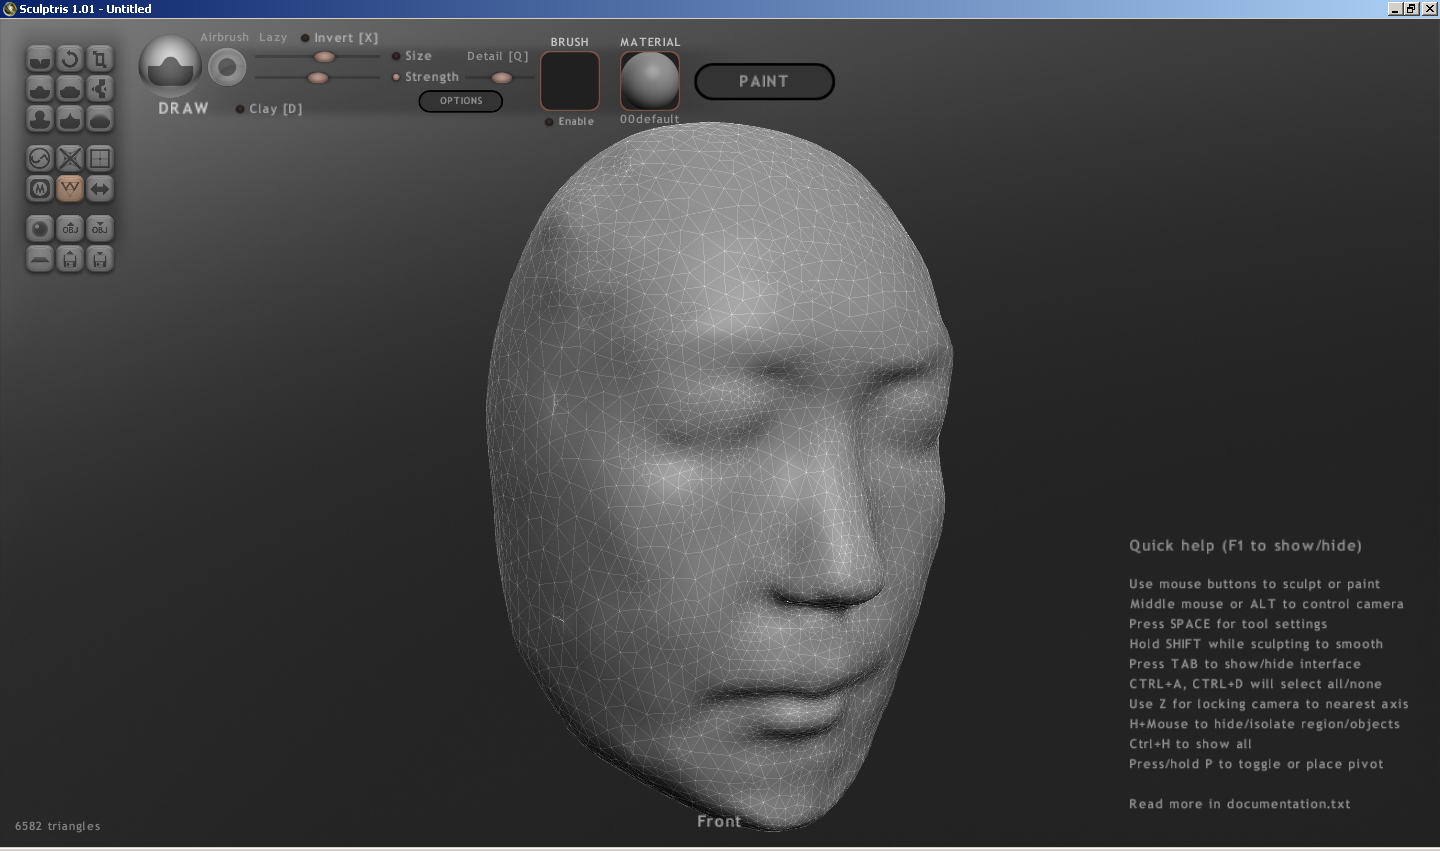
Task: Activate the Smooth brush tool
Action: pos(99,119)
